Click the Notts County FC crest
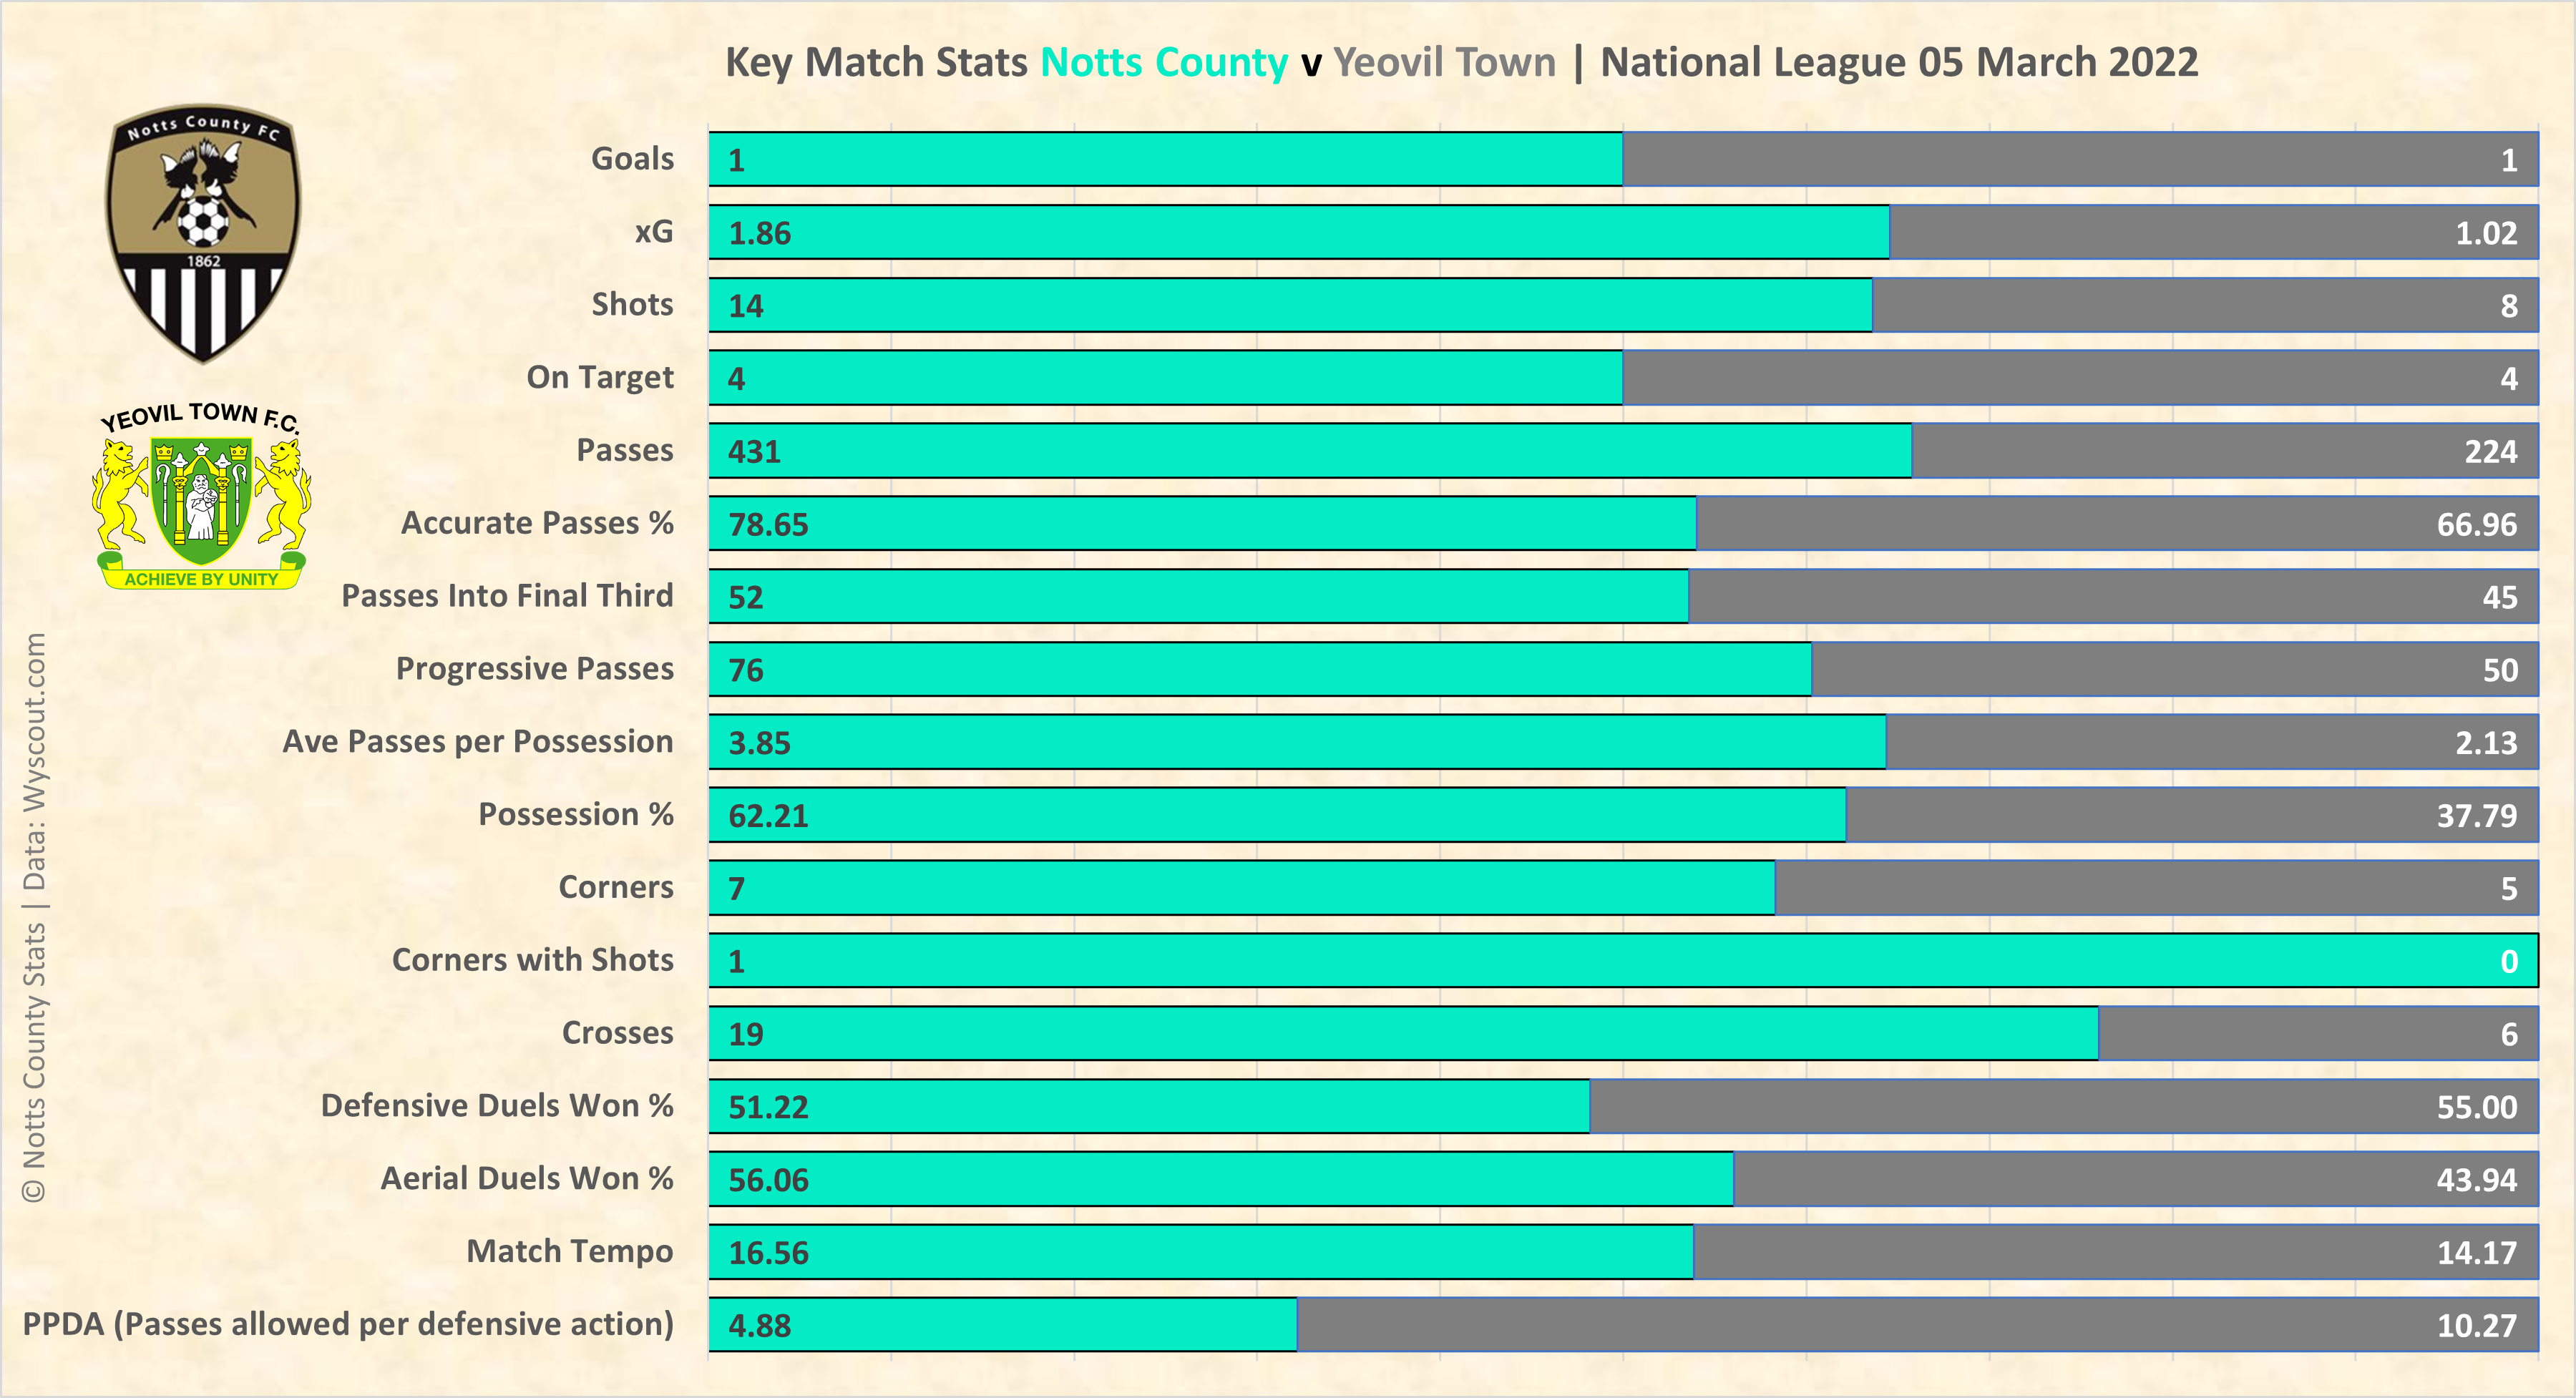The height and width of the screenshot is (1398, 2576). tap(203, 232)
